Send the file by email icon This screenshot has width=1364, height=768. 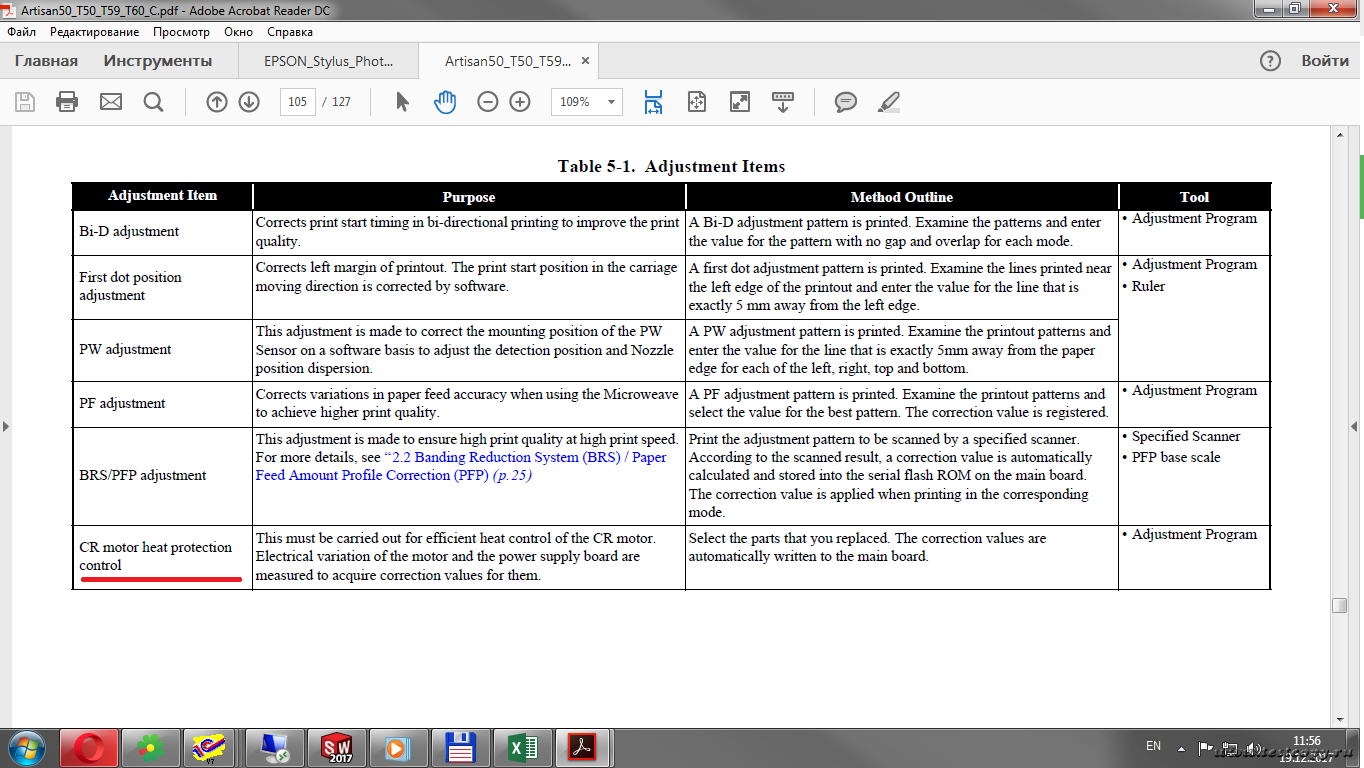click(x=110, y=102)
